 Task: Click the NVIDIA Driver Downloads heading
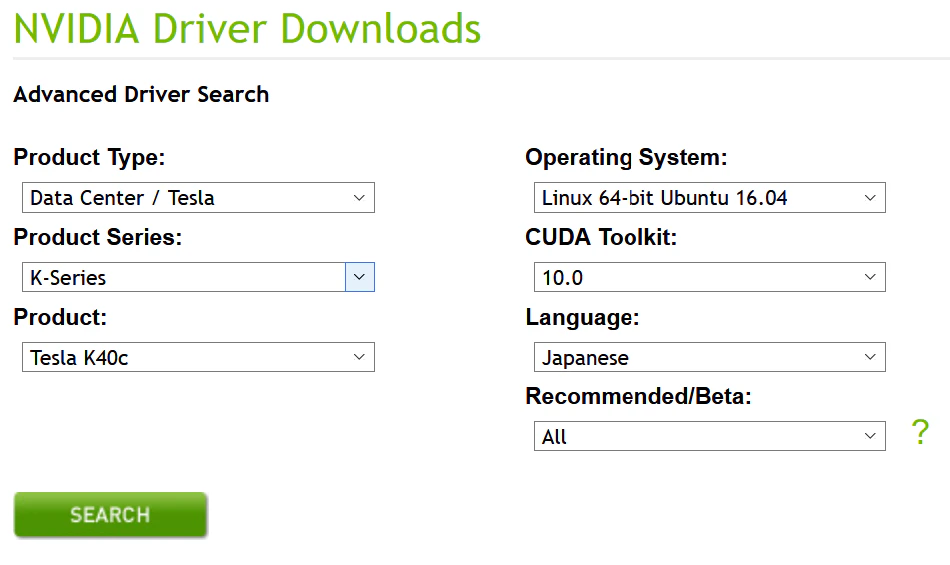247,28
